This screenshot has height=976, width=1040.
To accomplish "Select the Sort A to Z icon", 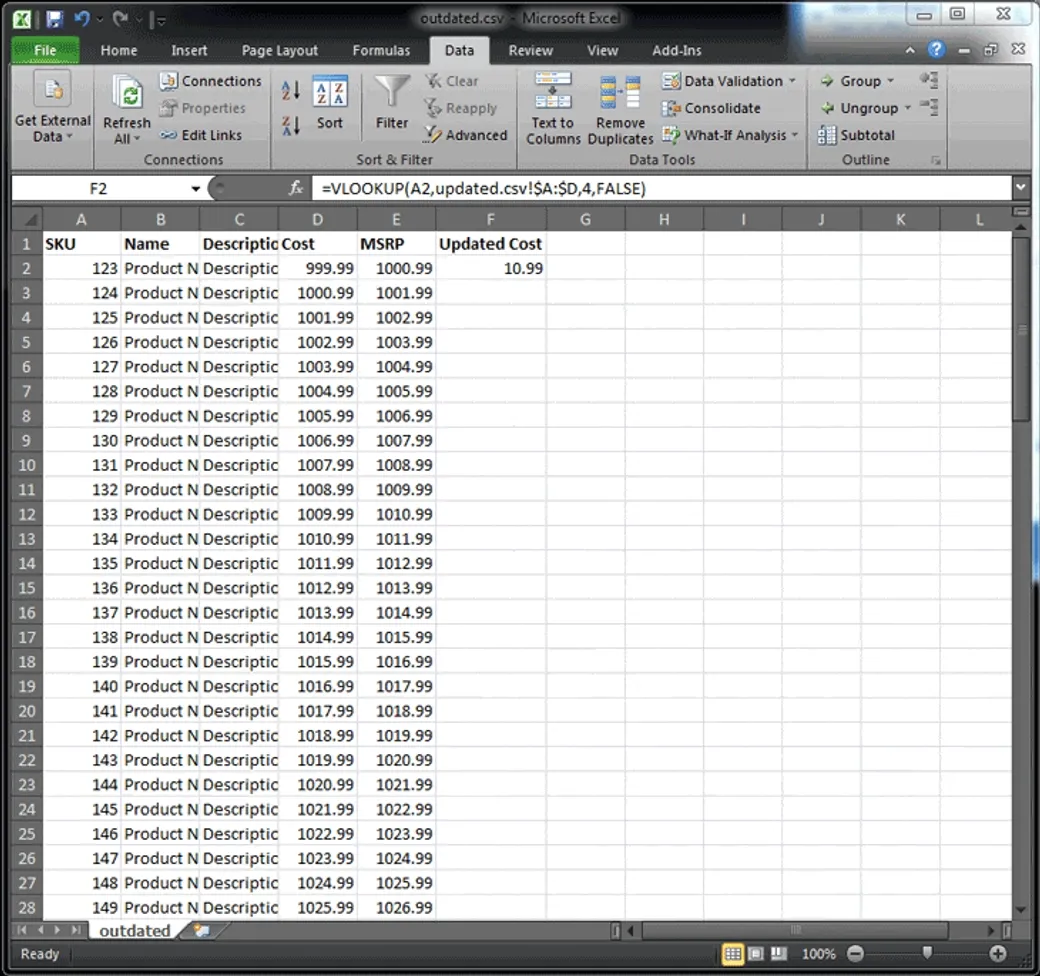I will pos(290,90).
